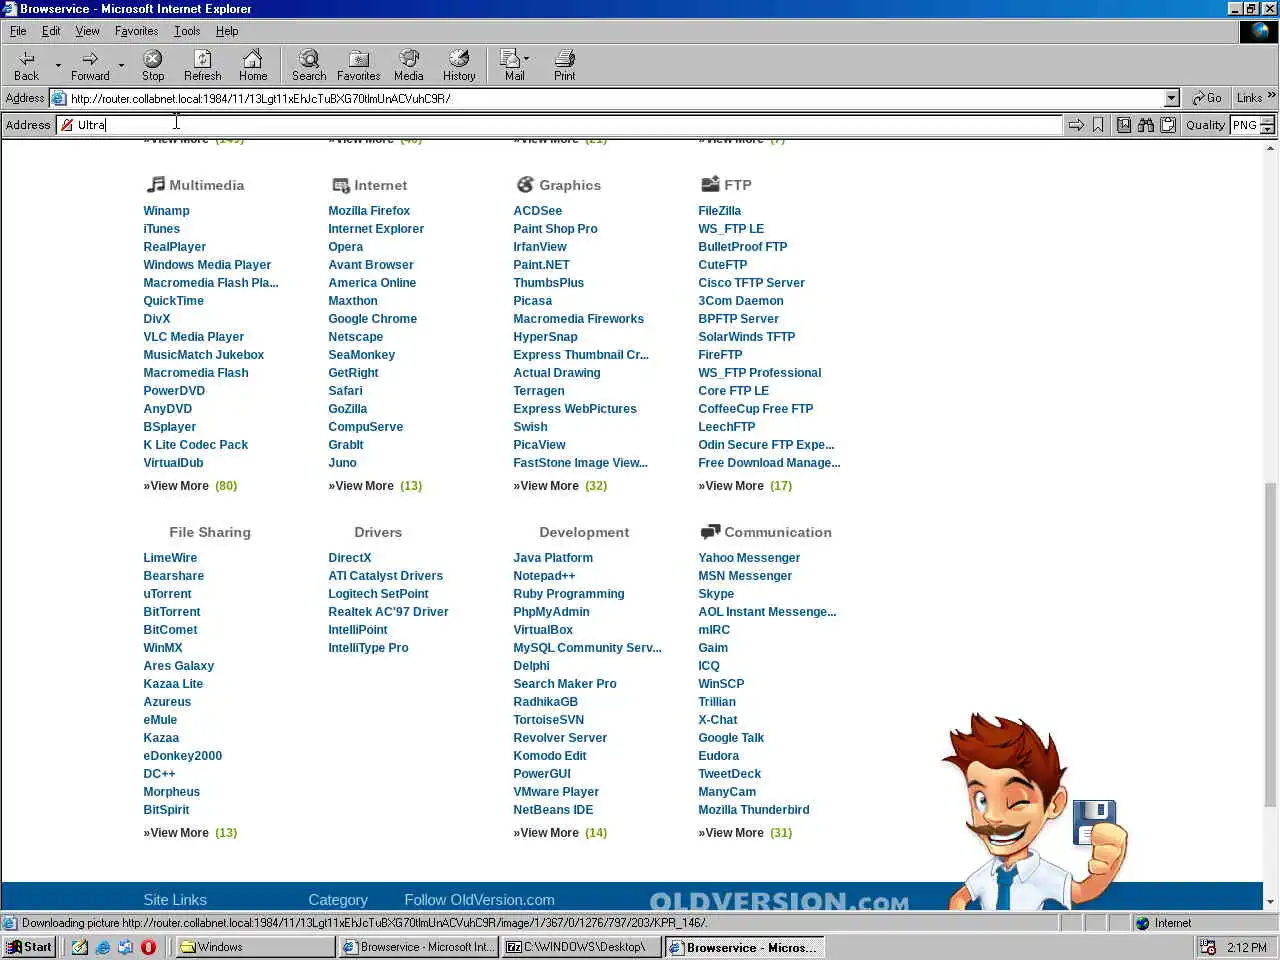This screenshot has width=1280, height=960.
Task: Open the Java Platform link
Action: coord(553,558)
